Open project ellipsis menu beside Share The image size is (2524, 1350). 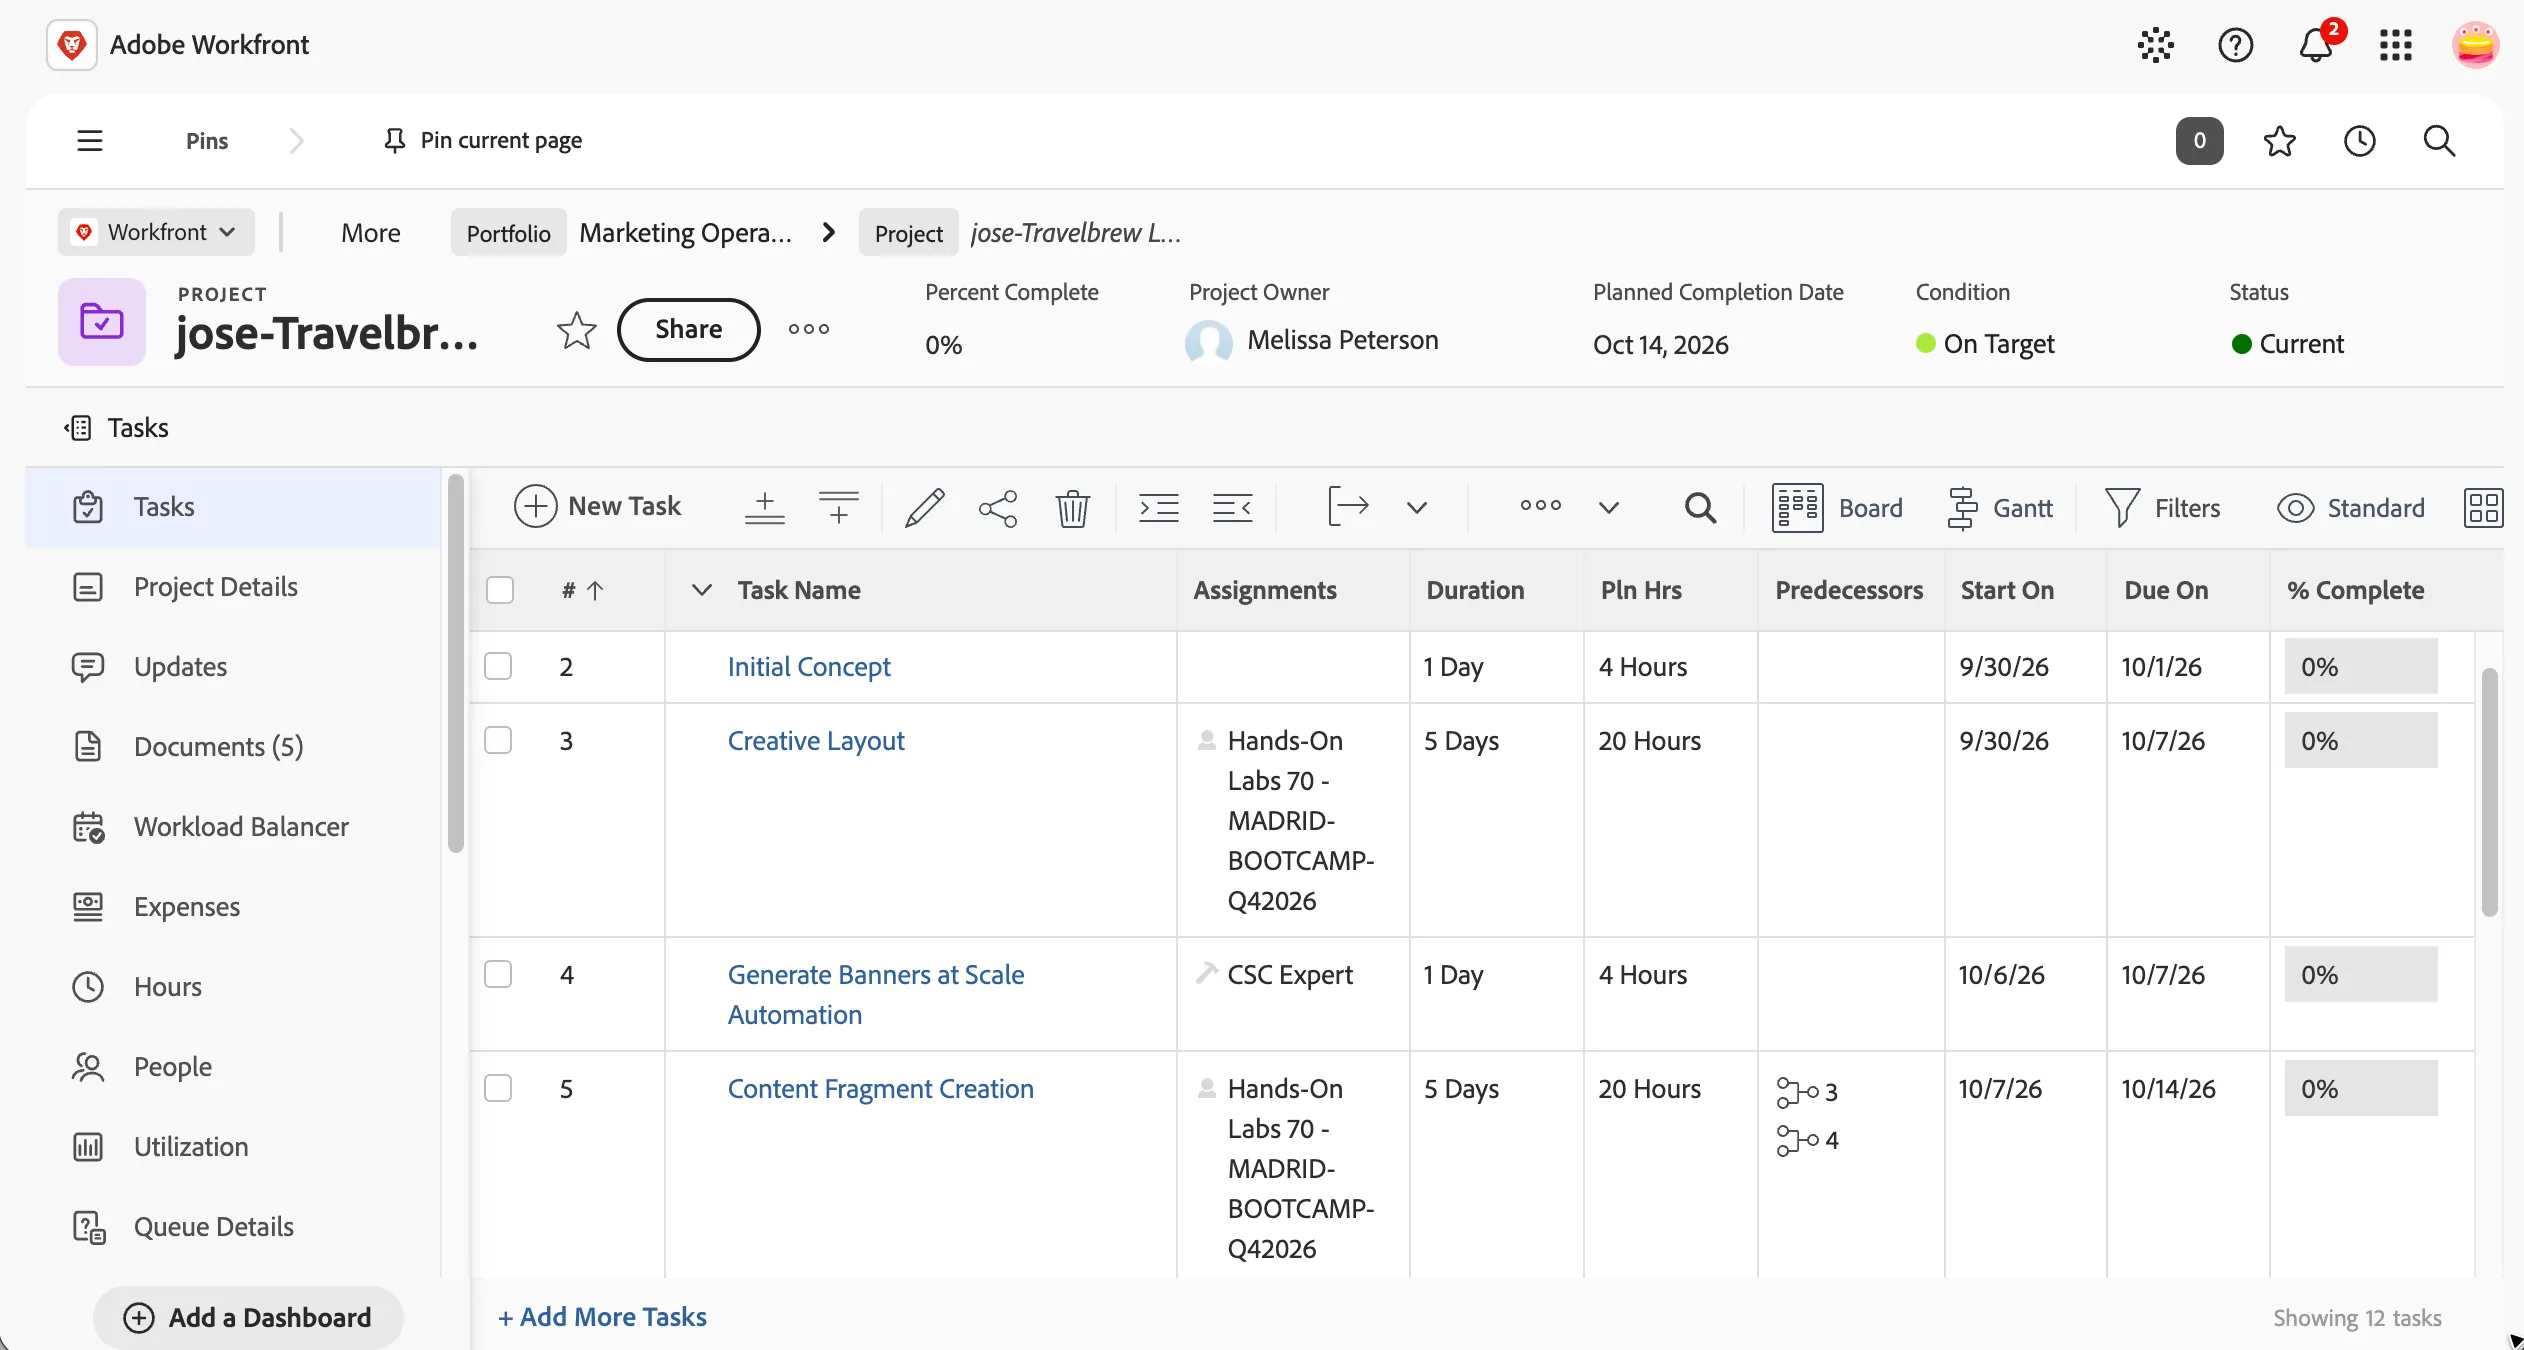(808, 329)
